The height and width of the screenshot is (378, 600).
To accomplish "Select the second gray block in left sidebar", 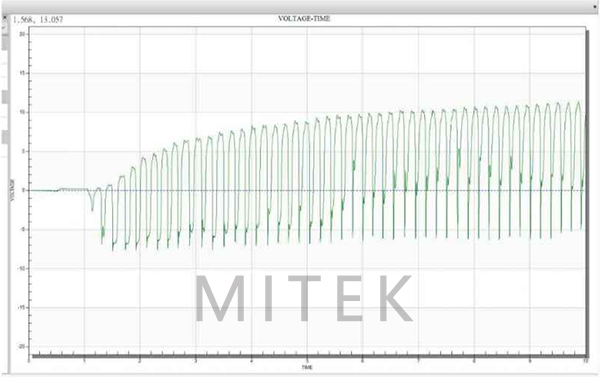I will point(5,97).
